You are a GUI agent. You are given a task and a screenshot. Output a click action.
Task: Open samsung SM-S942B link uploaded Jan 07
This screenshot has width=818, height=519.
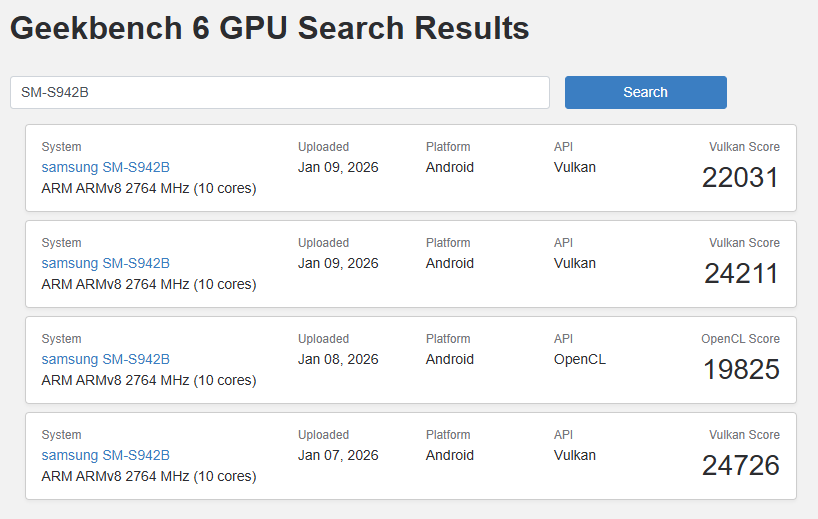tap(105, 455)
